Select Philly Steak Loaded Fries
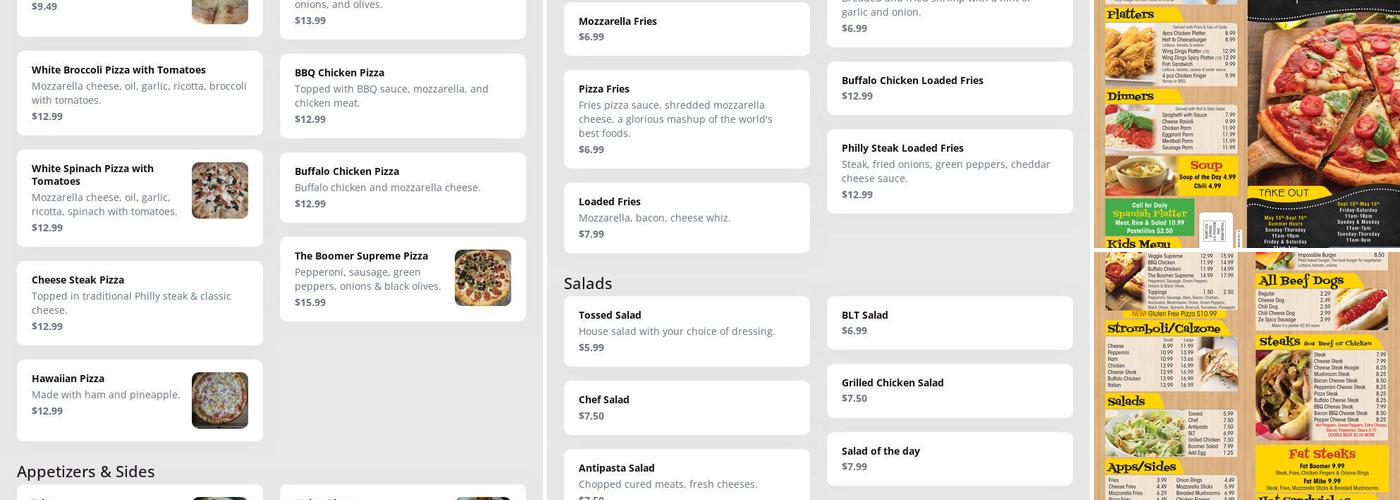Screen dimensions: 1400x500 (x=949, y=171)
